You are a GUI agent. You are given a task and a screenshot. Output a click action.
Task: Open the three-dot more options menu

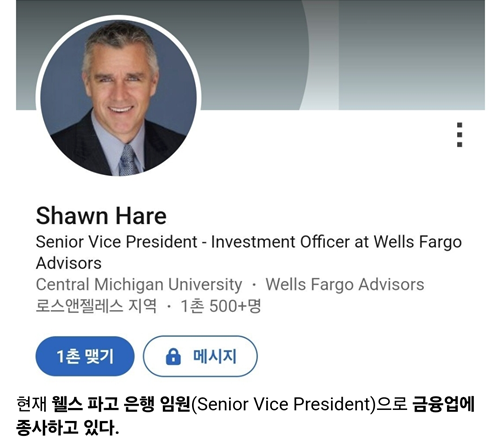tap(459, 135)
